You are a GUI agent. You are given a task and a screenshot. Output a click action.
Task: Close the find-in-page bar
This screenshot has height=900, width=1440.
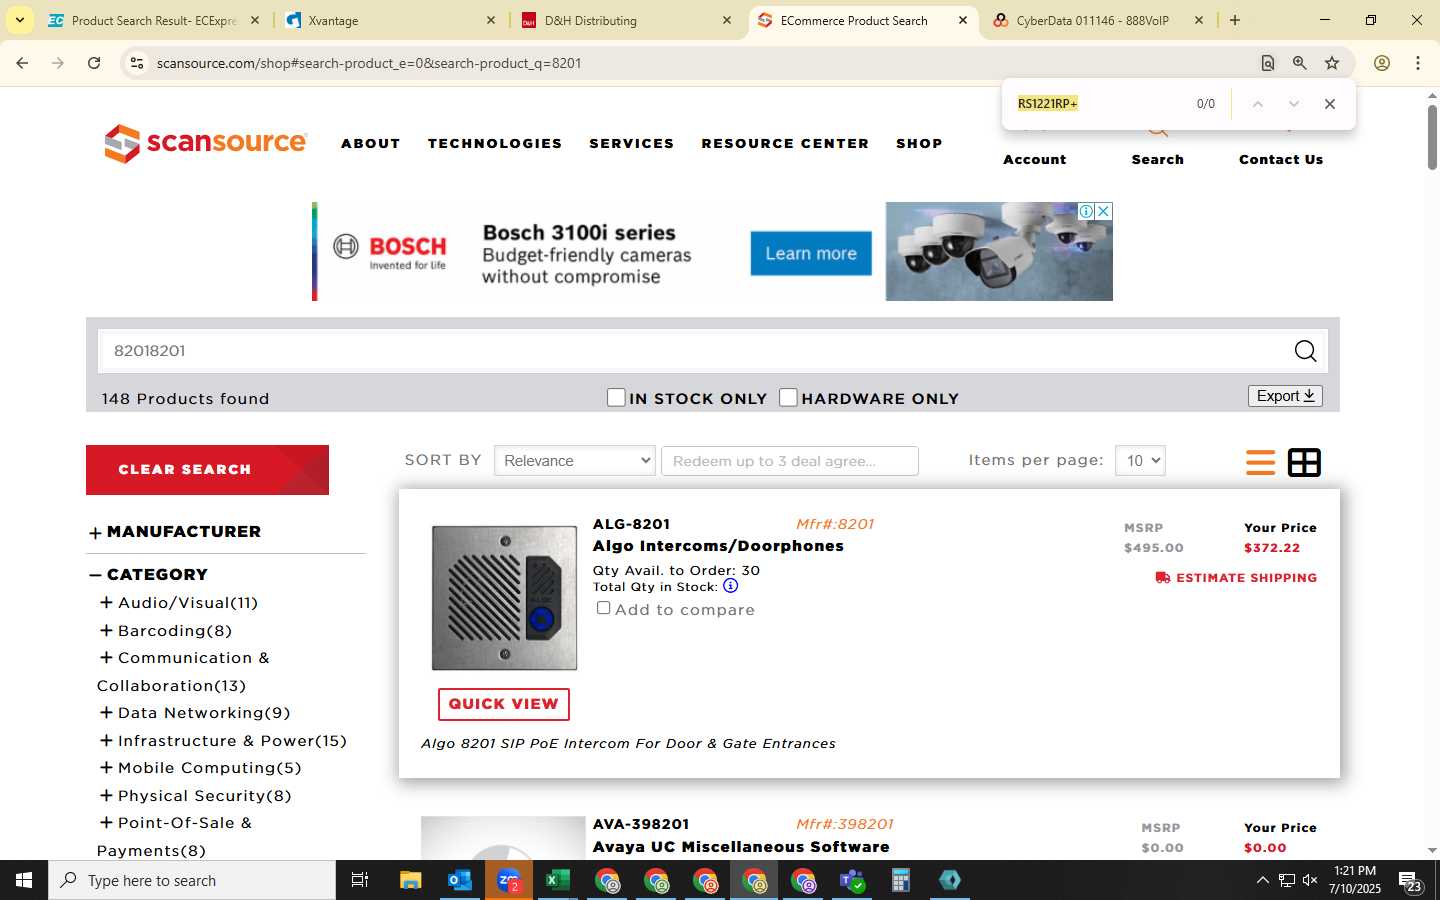tap(1329, 104)
